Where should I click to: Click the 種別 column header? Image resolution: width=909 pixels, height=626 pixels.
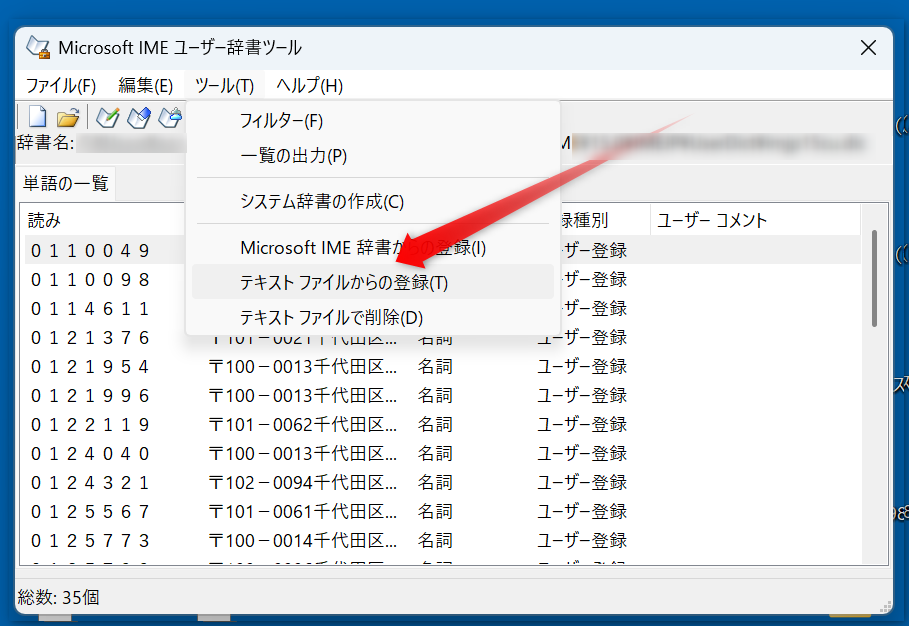(x=603, y=220)
